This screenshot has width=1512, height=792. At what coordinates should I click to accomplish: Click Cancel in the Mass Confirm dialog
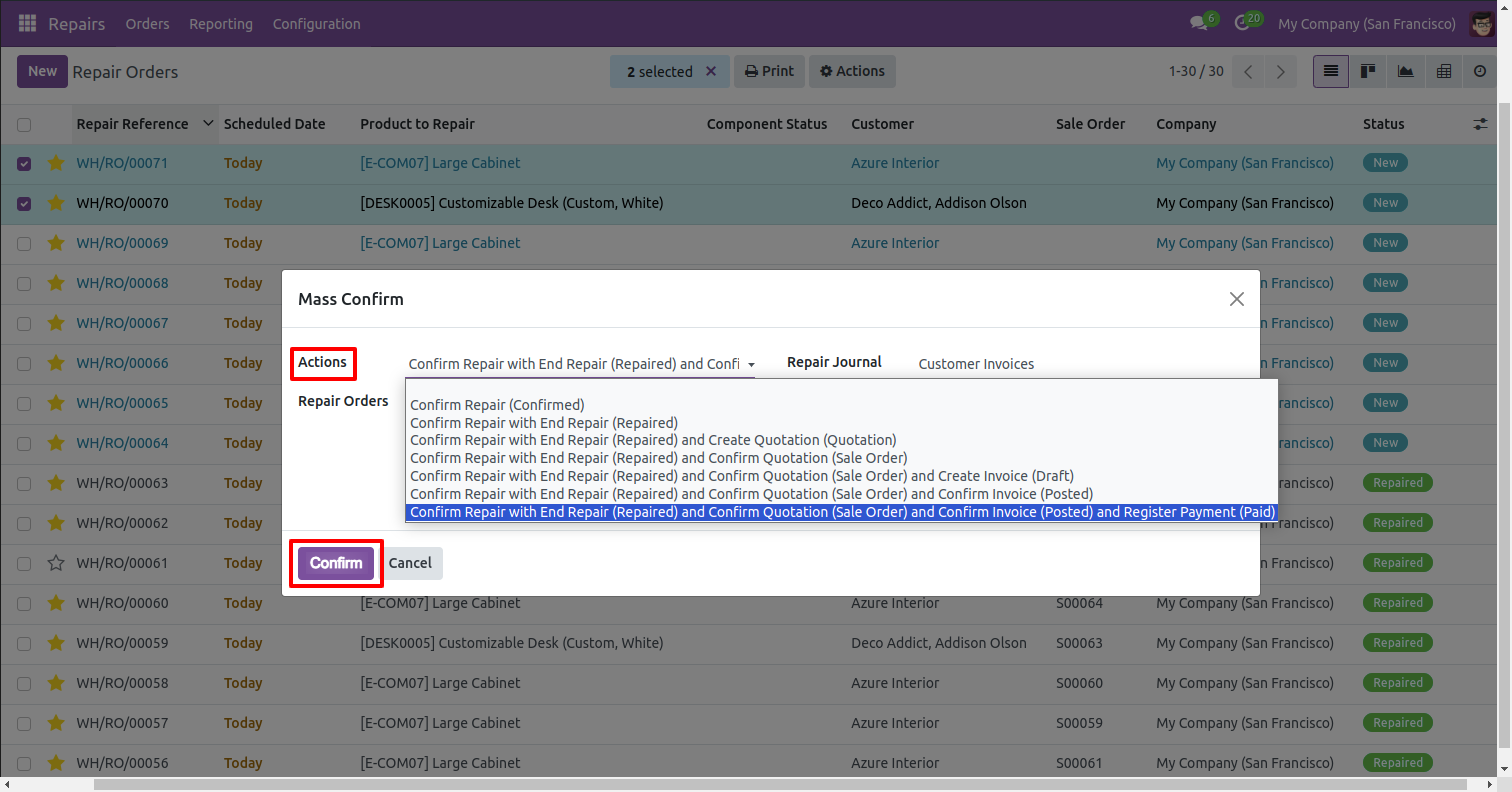tap(410, 563)
